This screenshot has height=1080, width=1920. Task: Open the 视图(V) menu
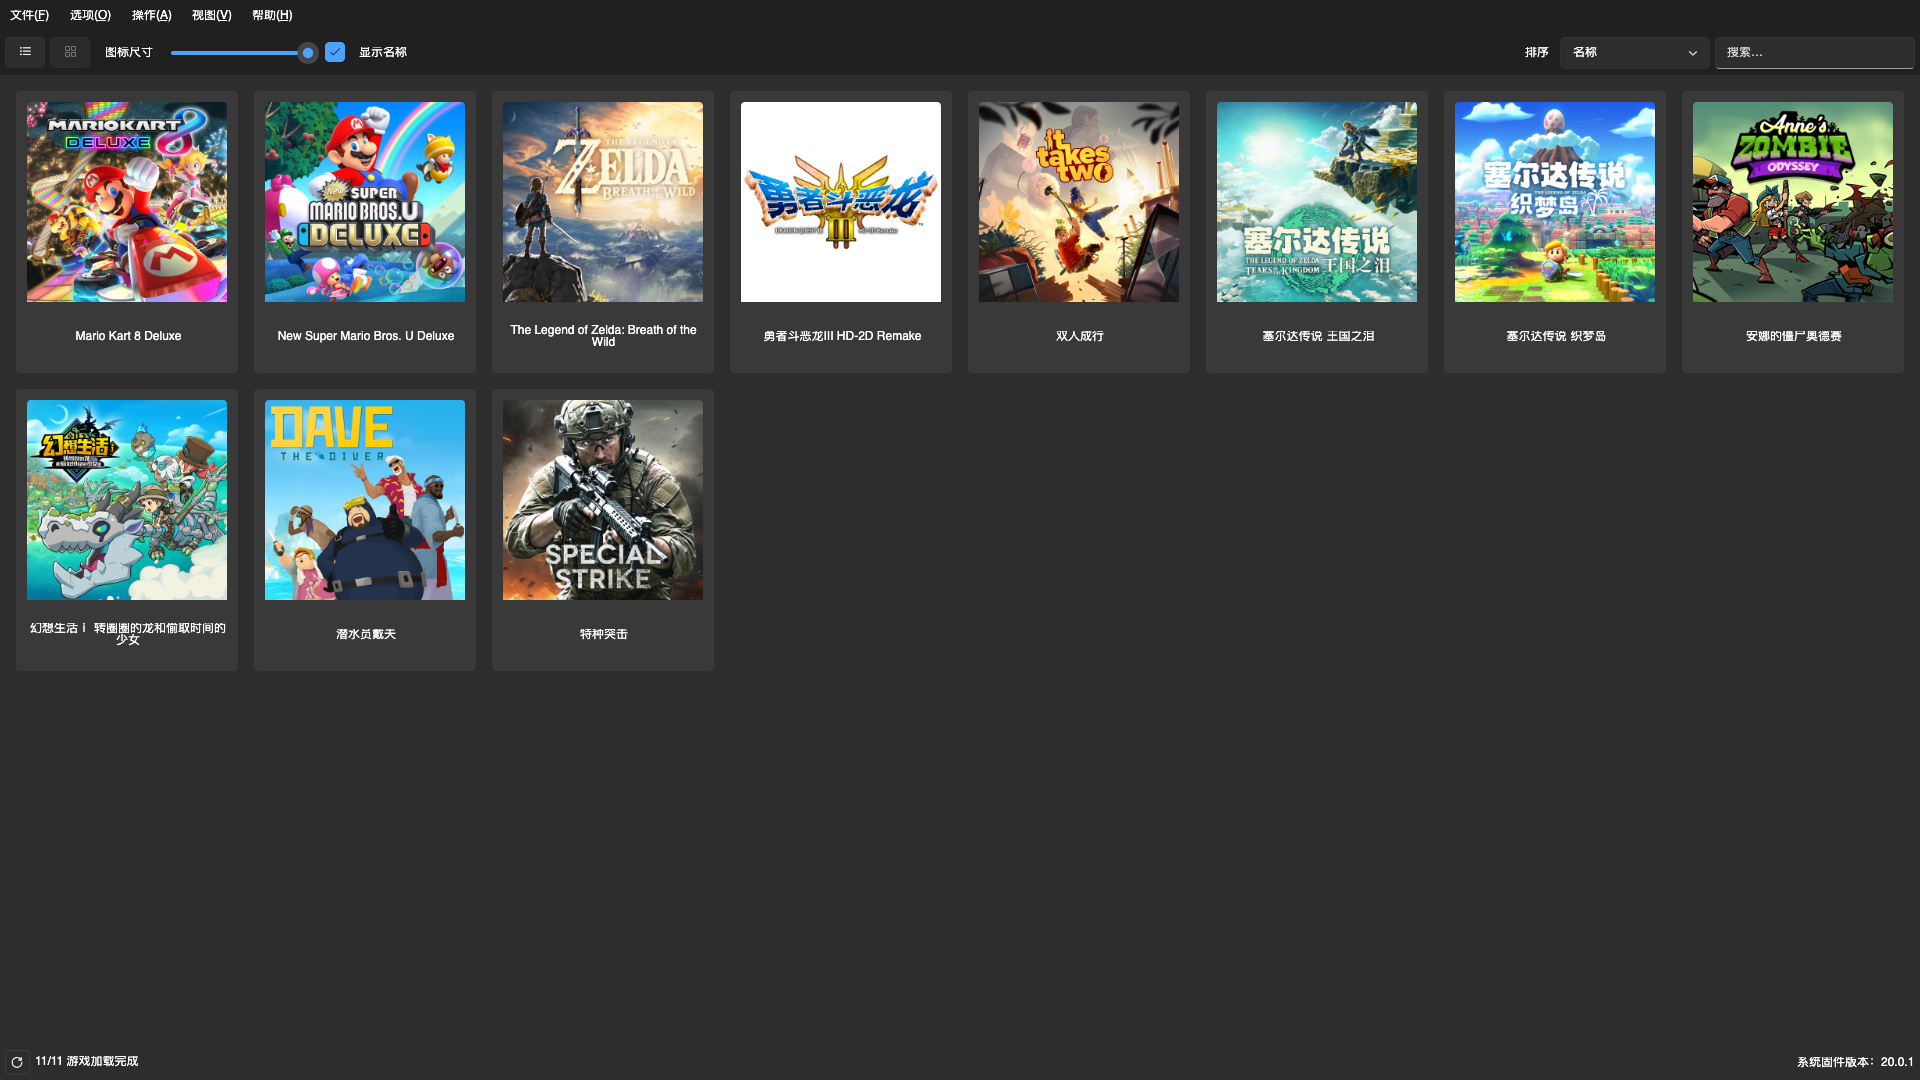pos(211,15)
